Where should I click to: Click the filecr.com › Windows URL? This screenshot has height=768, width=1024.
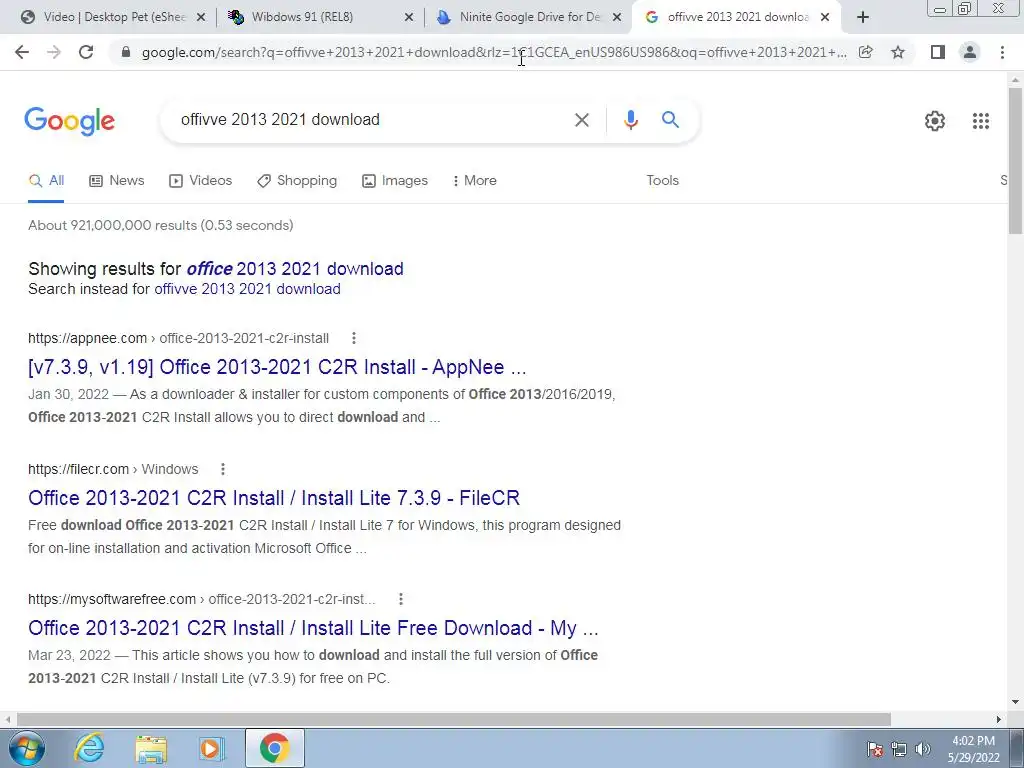[x=113, y=469]
